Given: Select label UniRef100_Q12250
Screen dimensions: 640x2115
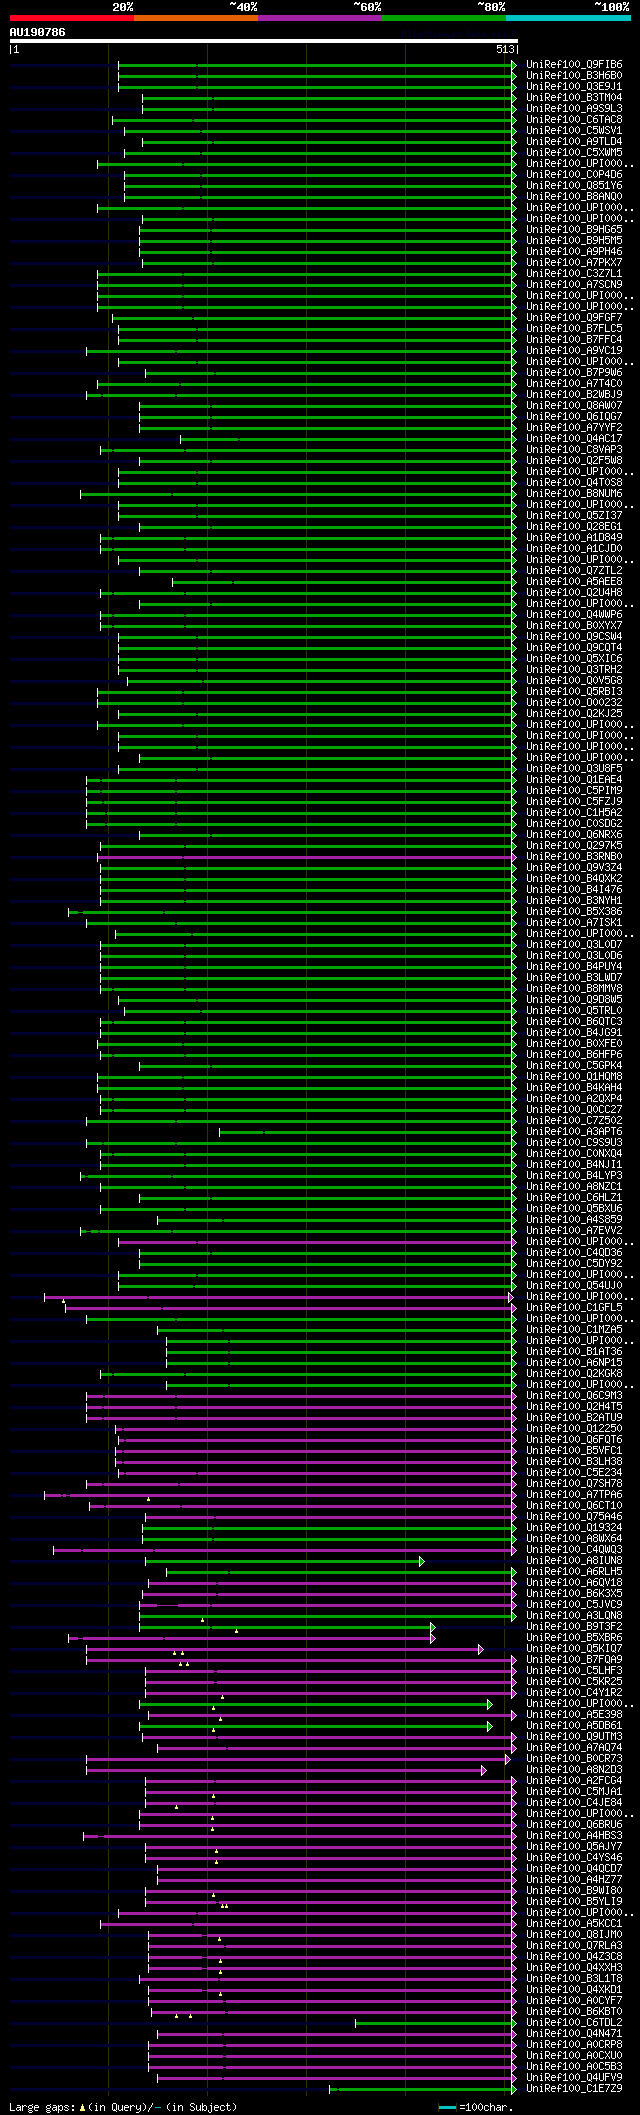Looking at the screenshot, I should (x=574, y=1428).
